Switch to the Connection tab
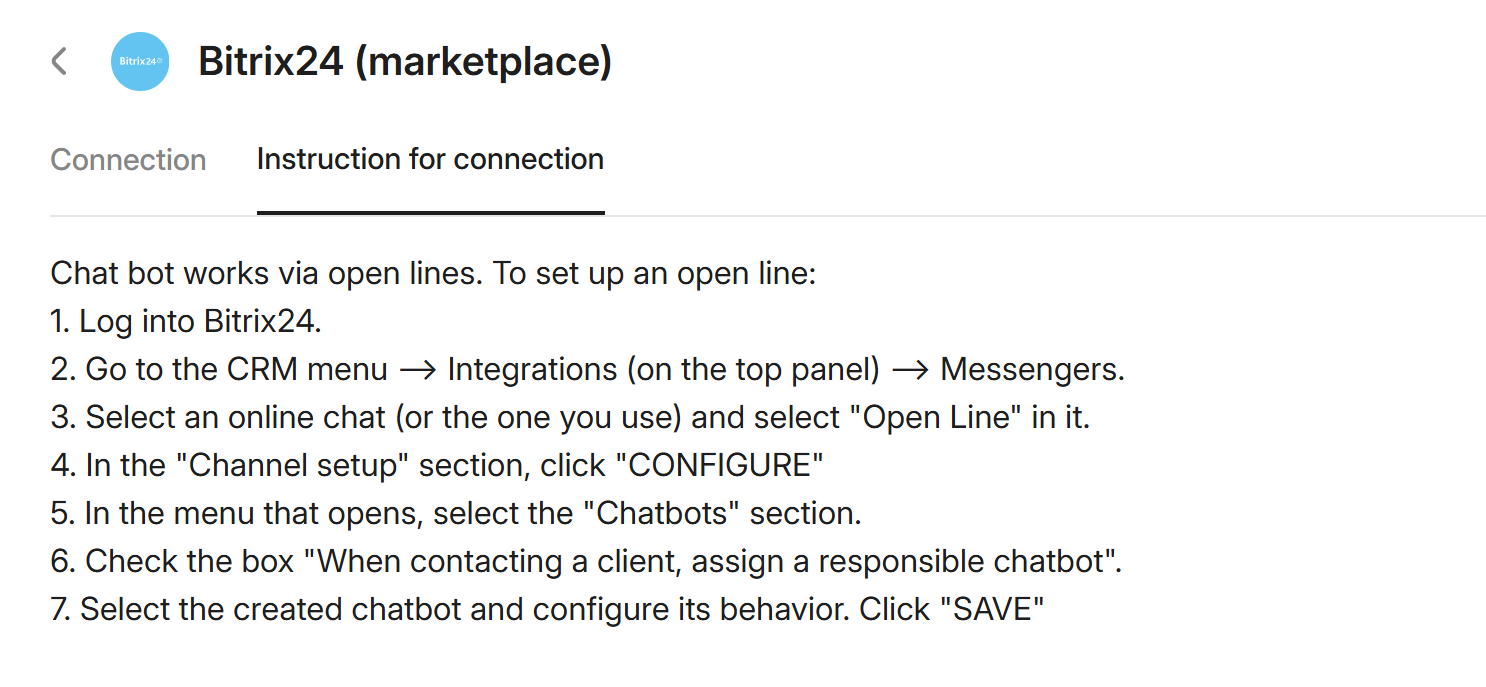The width and height of the screenshot is (1486, 687). tap(128, 160)
